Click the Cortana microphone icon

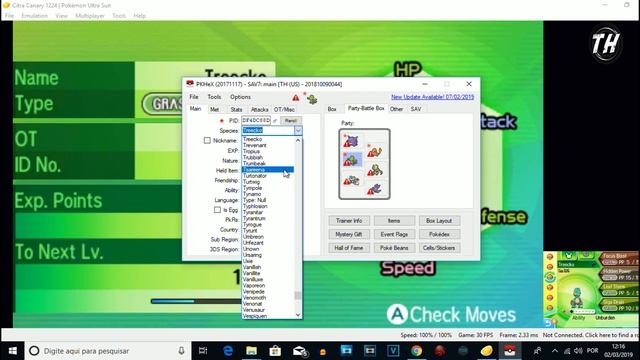[x=181, y=351]
